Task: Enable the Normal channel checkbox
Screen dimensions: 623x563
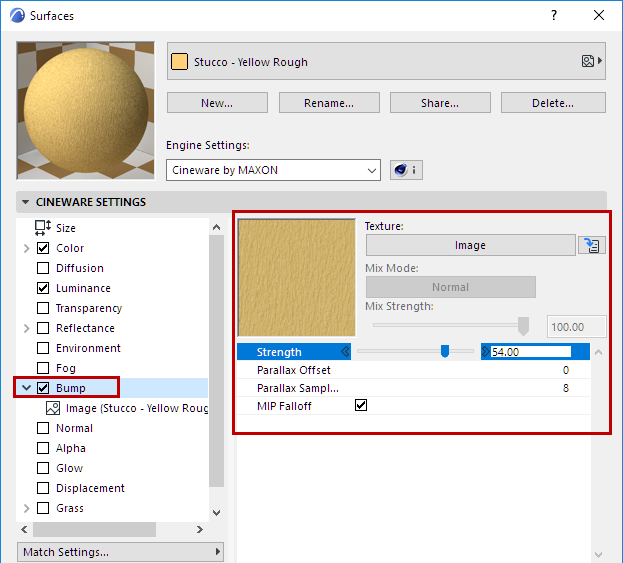Action: (x=43, y=428)
